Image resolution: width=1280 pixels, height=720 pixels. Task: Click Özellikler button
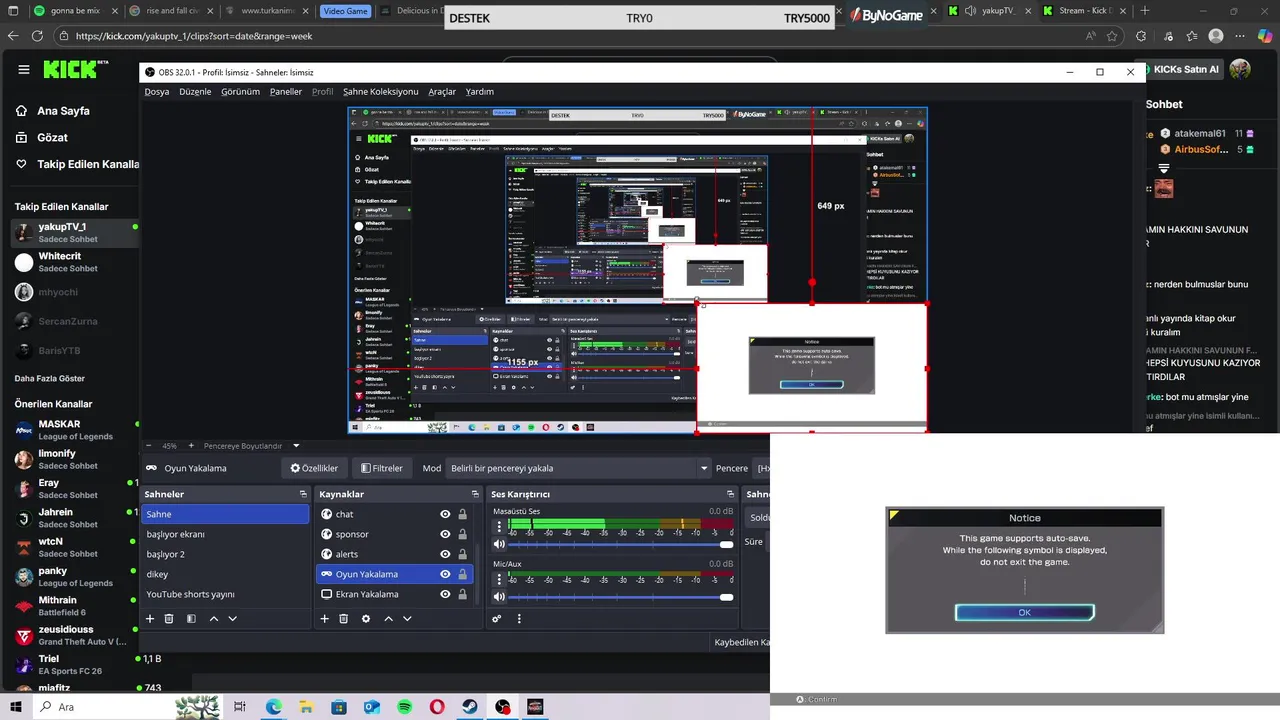314,468
